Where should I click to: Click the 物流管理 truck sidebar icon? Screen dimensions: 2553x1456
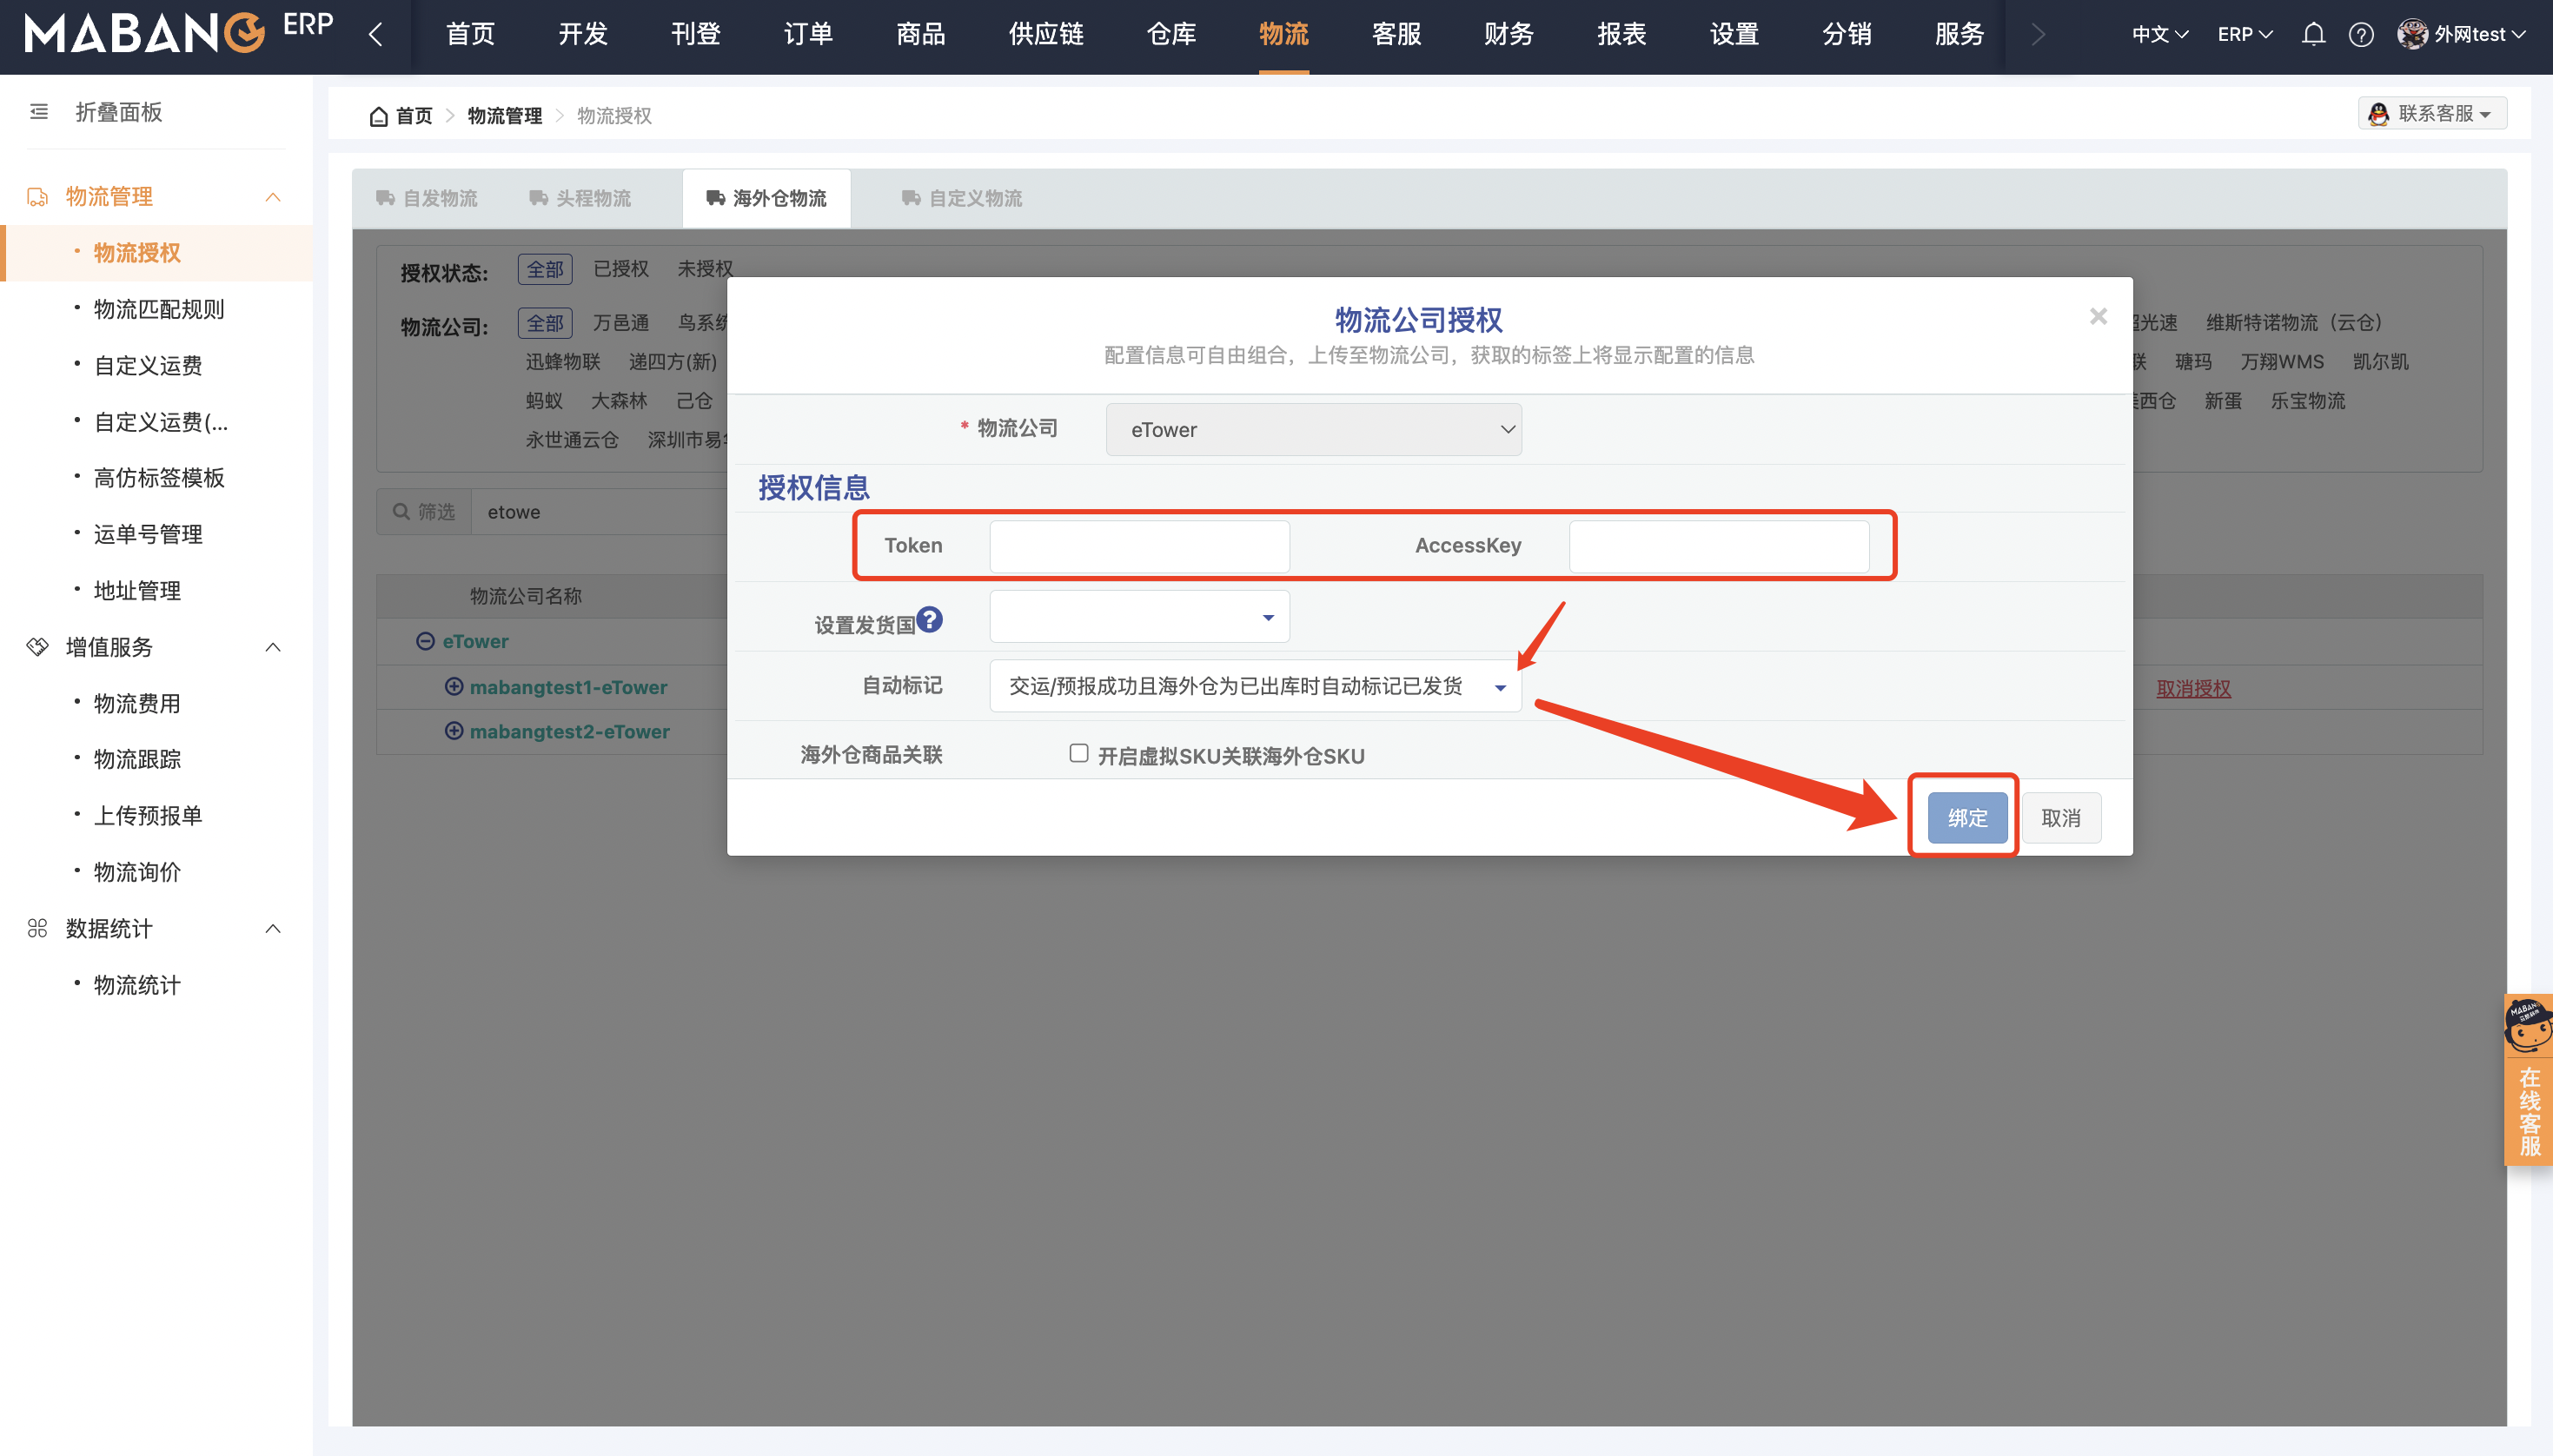point(38,197)
